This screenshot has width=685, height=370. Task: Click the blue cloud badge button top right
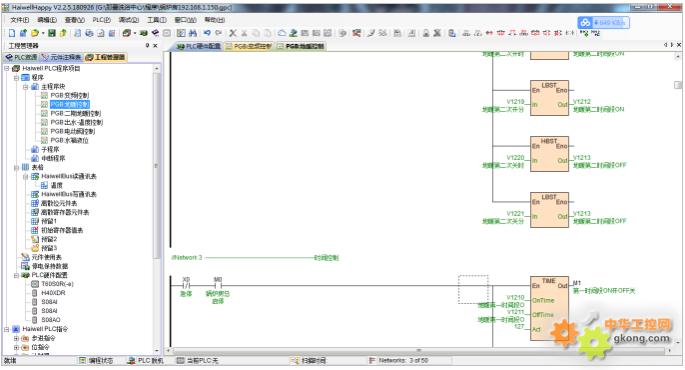coord(603,22)
